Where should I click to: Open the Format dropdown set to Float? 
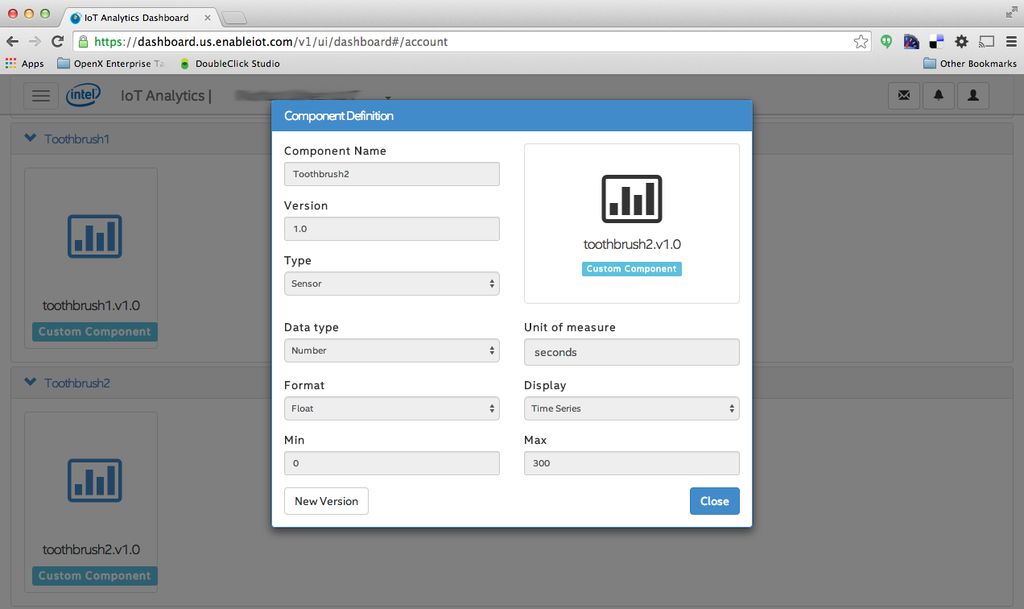click(x=392, y=409)
